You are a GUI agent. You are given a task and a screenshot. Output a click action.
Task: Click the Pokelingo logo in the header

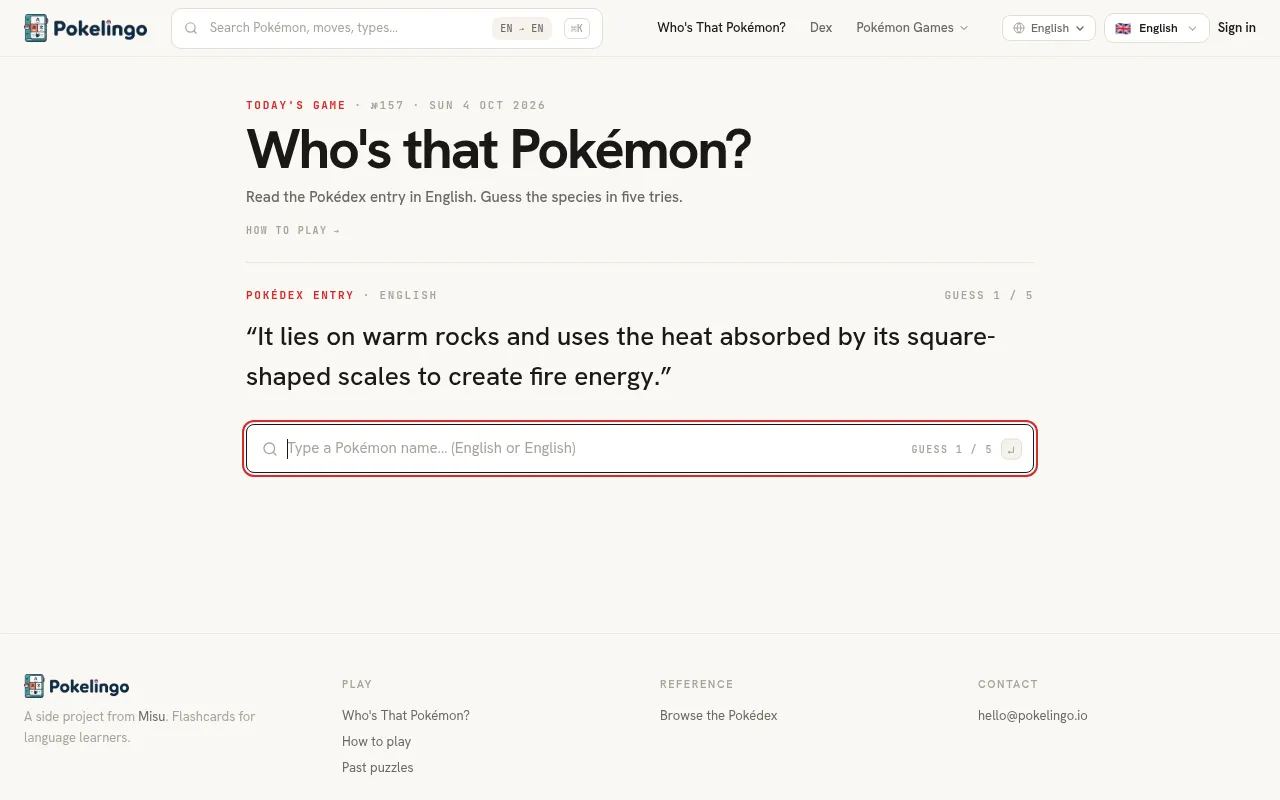click(x=86, y=28)
